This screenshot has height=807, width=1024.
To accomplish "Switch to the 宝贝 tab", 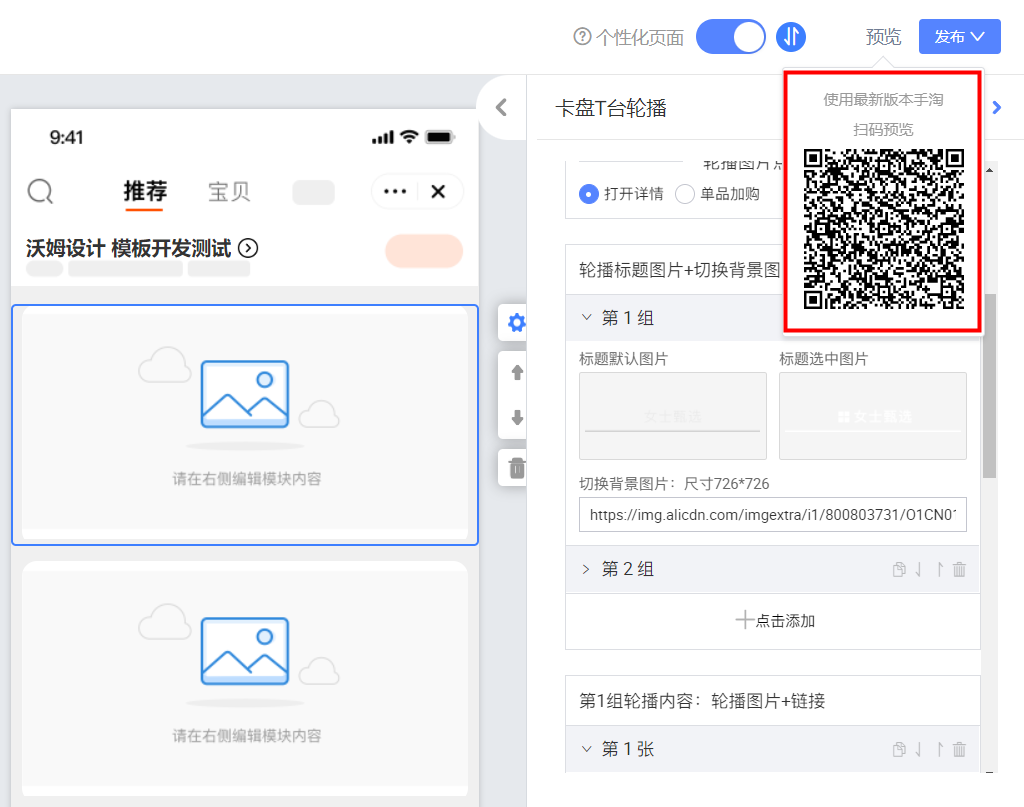I will (x=229, y=191).
